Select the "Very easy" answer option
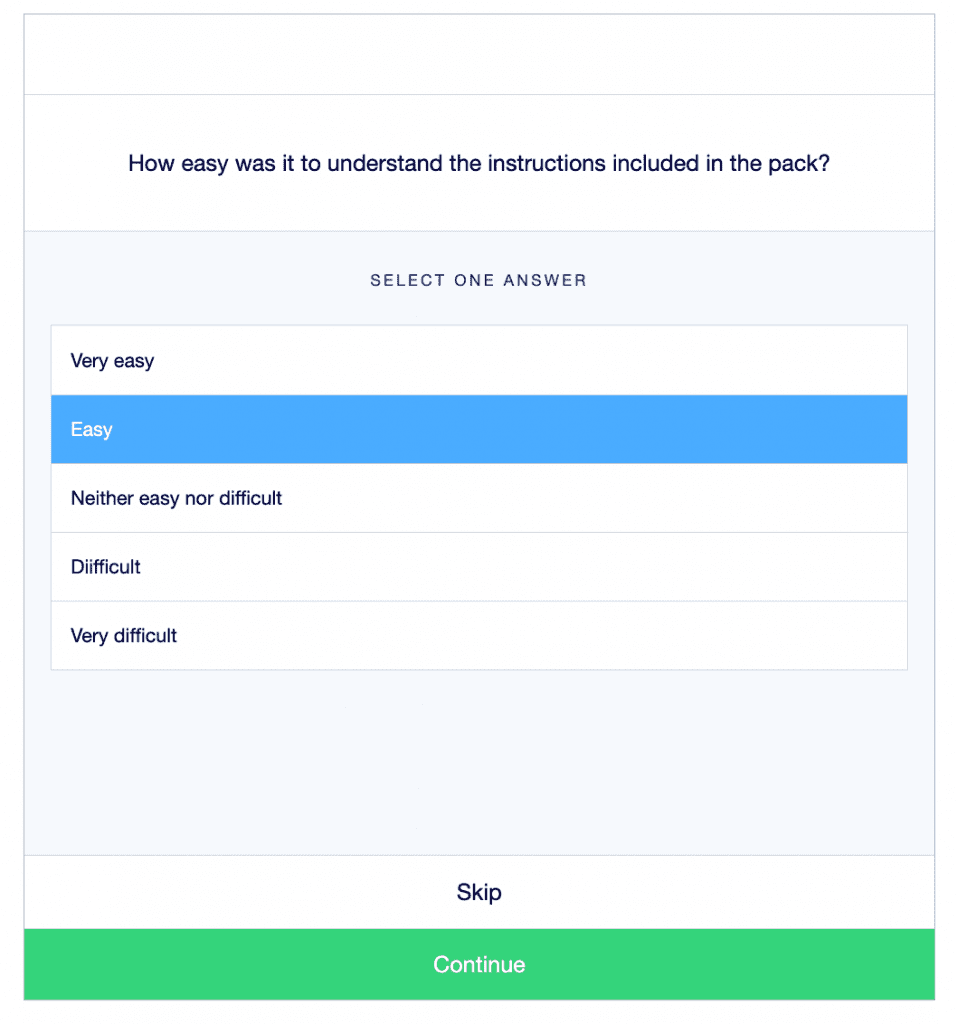This screenshot has width=957, height=1024. point(478,360)
